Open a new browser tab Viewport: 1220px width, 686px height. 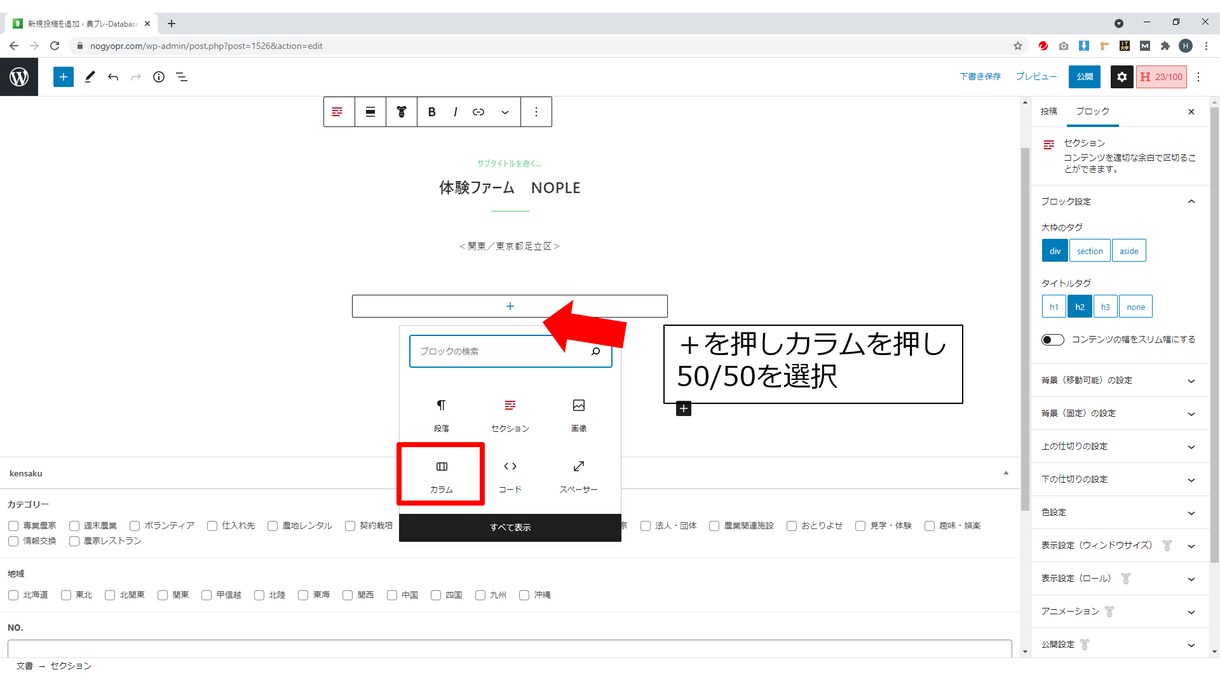click(x=172, y=23)
